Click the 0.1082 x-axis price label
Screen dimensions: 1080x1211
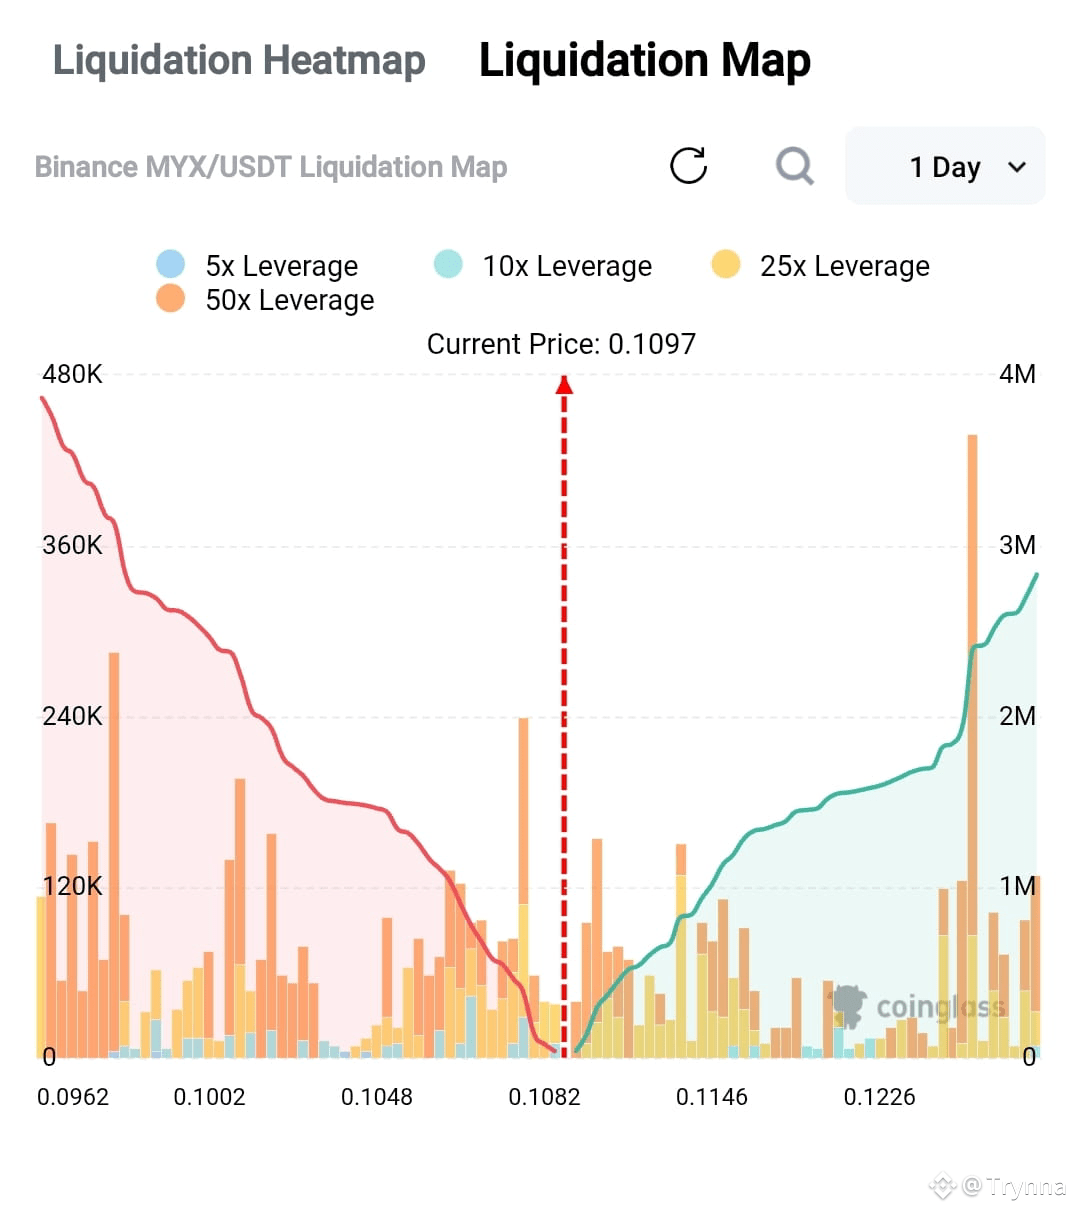click(544, 1097)
